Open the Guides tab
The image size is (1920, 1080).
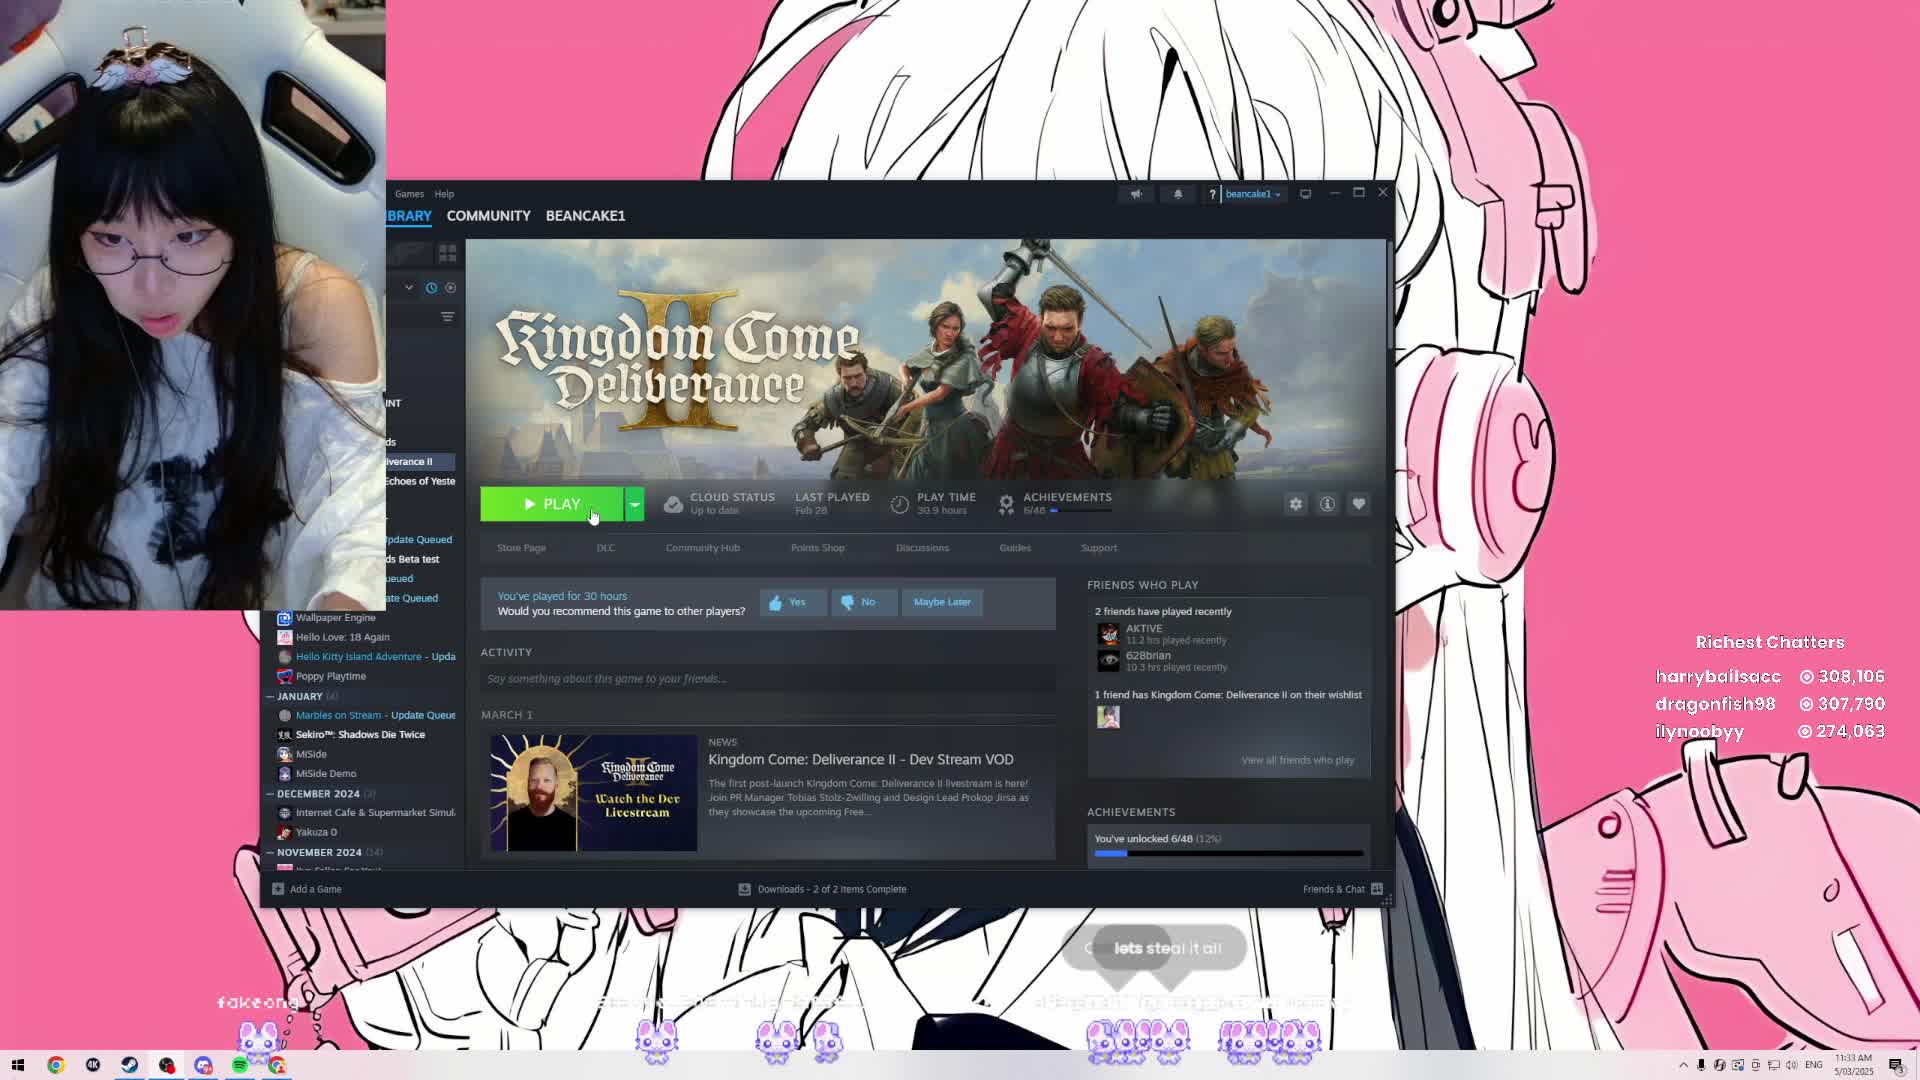pyautogui.click(x=1015, y=548)
